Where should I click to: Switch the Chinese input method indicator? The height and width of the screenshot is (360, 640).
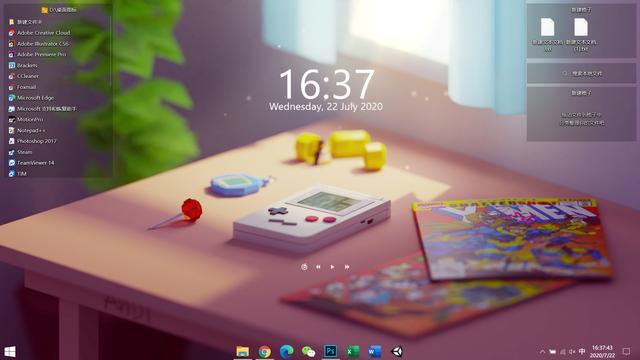582,352
